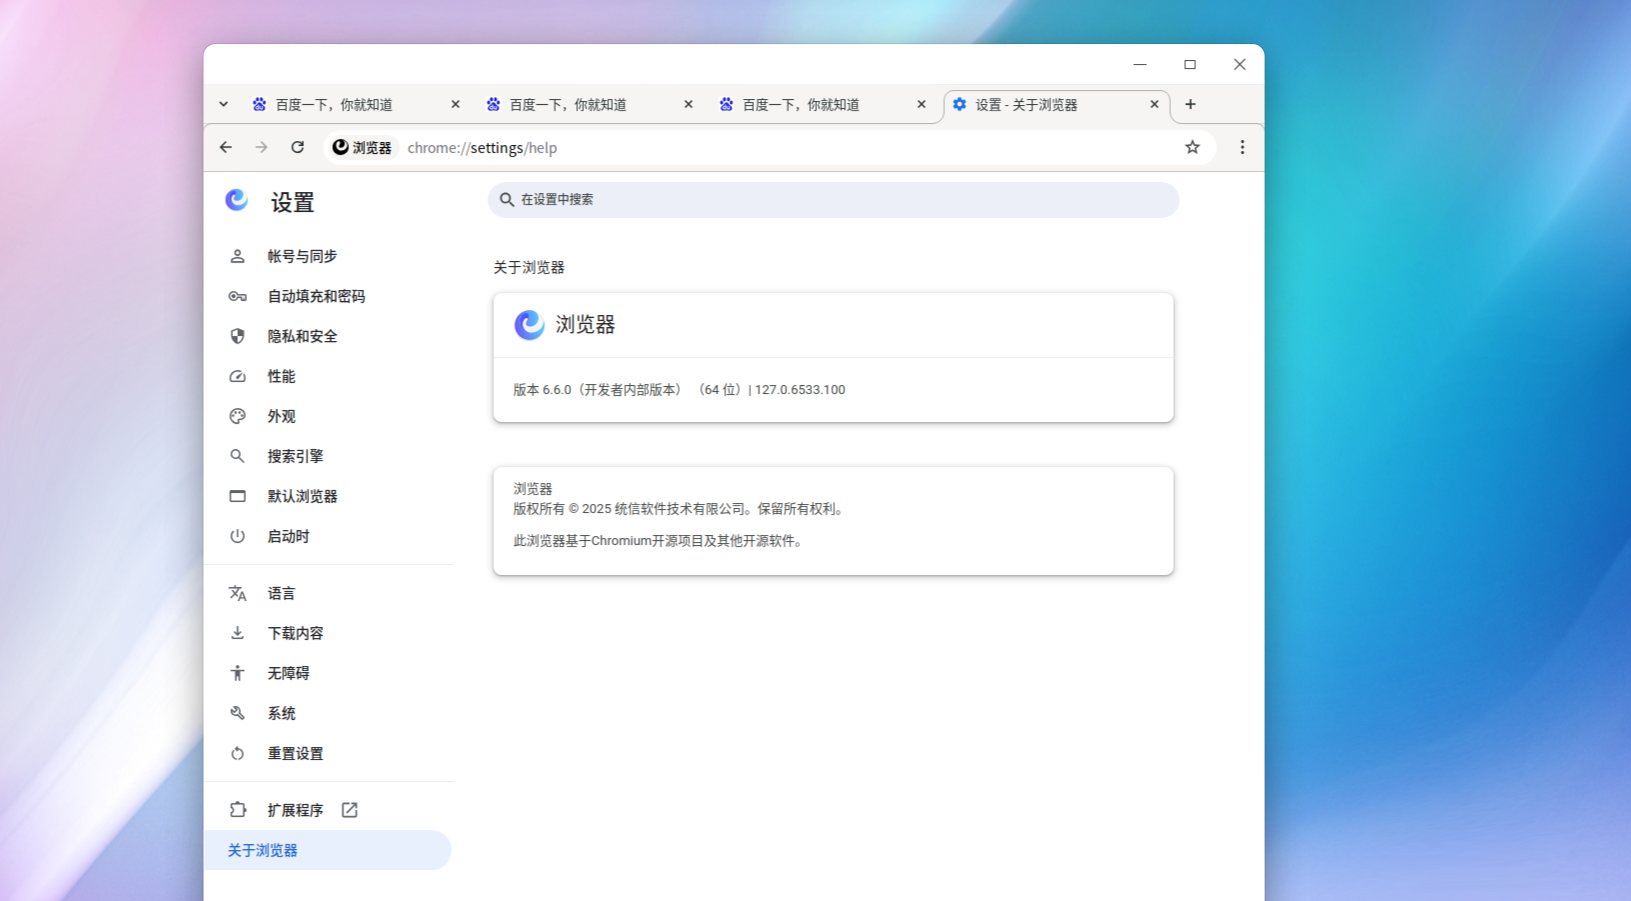
Task: Open a new tab with the plus button
Action: coord(1190,104)
